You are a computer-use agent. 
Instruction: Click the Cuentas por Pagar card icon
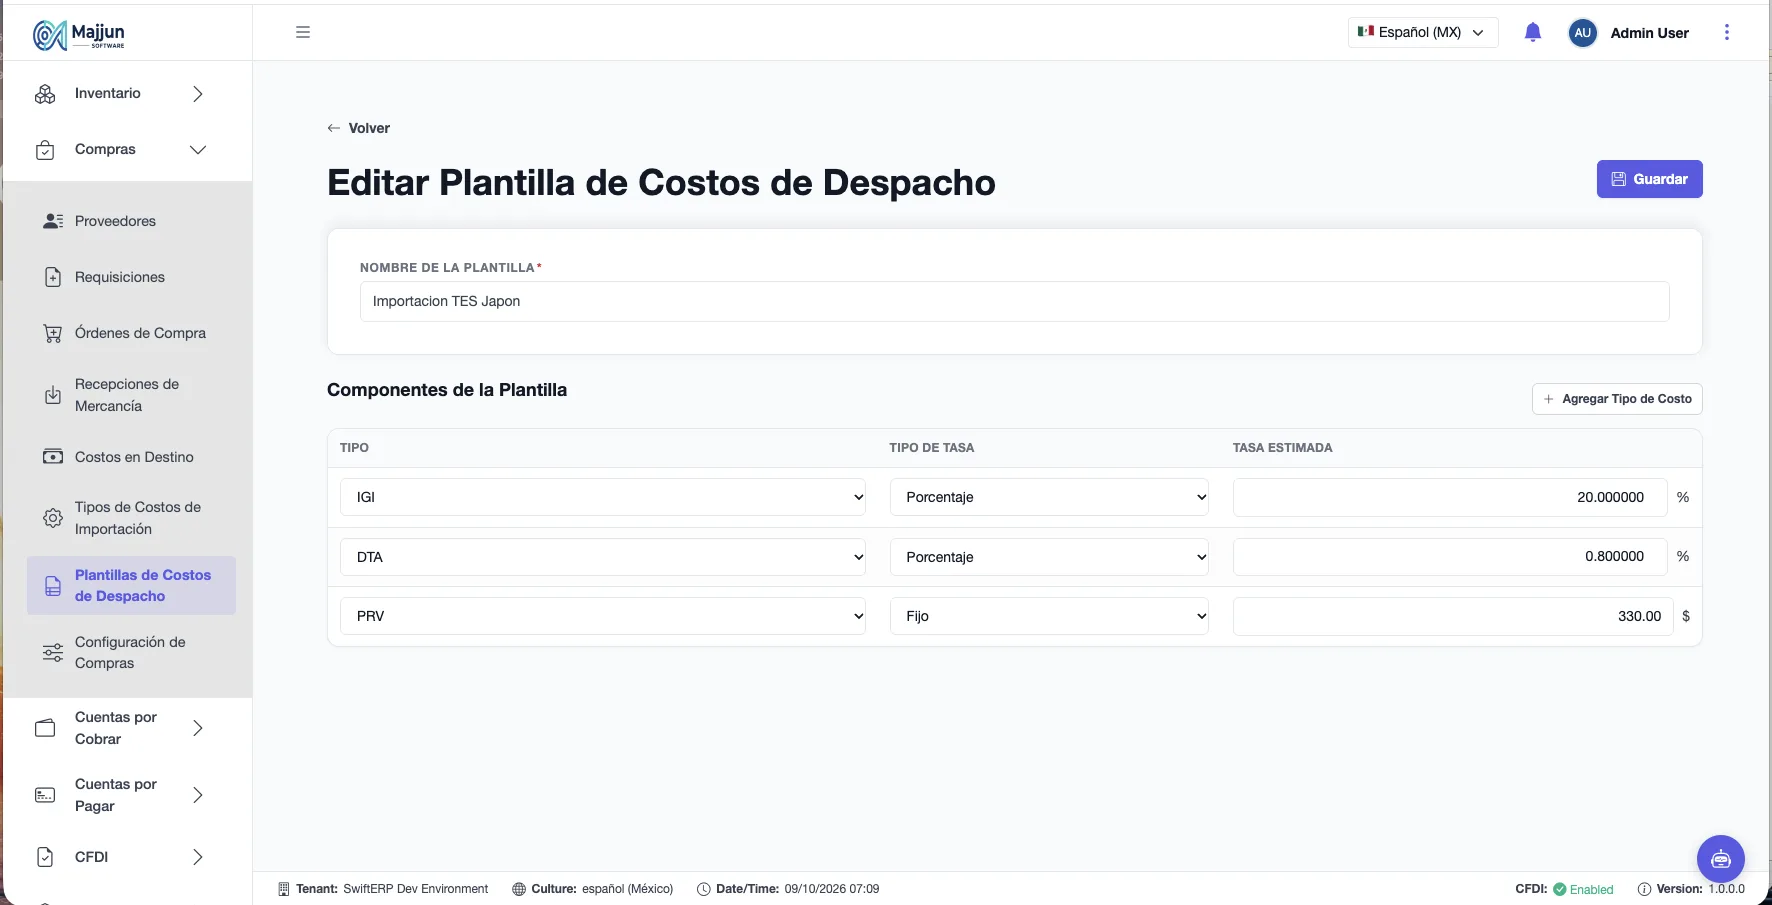pyautogui.click(x=45, y=795)
